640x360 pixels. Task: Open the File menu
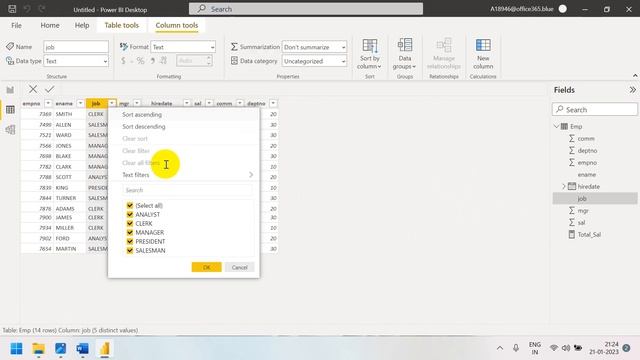pyautogui.click(x=16, y=25)
